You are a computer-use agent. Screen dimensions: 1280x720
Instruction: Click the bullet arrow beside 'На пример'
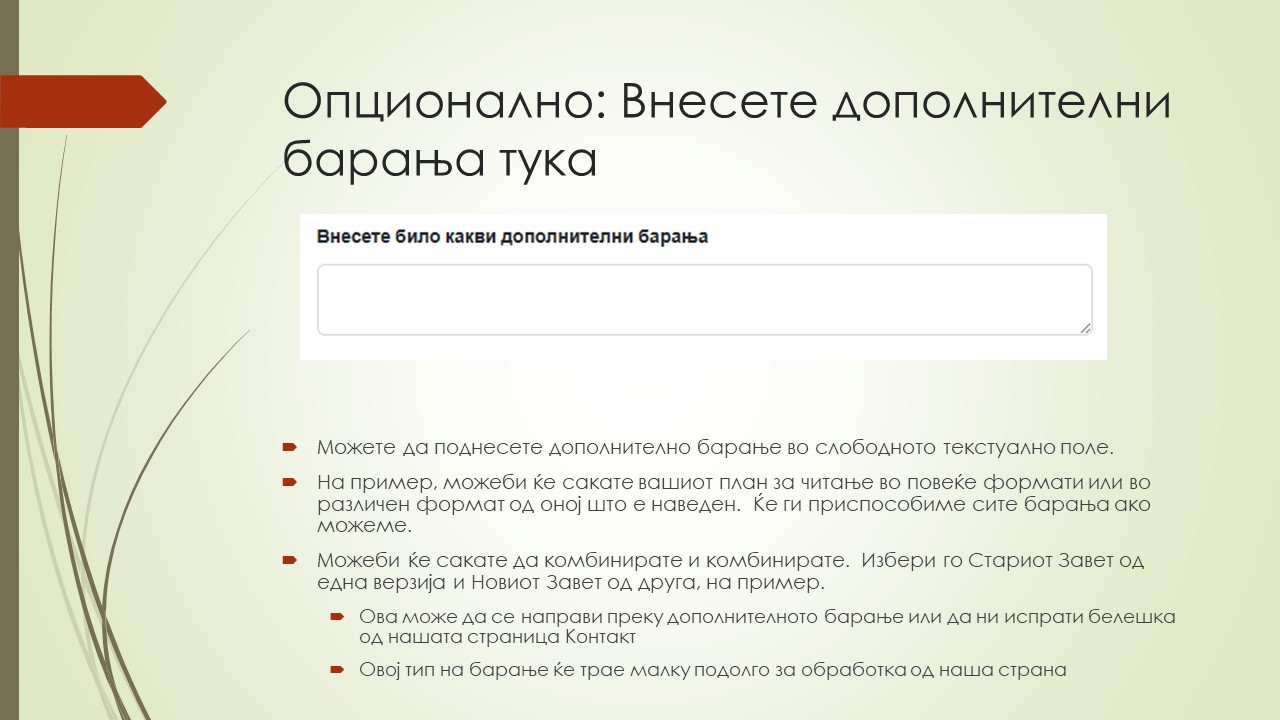tap(290, 483)
